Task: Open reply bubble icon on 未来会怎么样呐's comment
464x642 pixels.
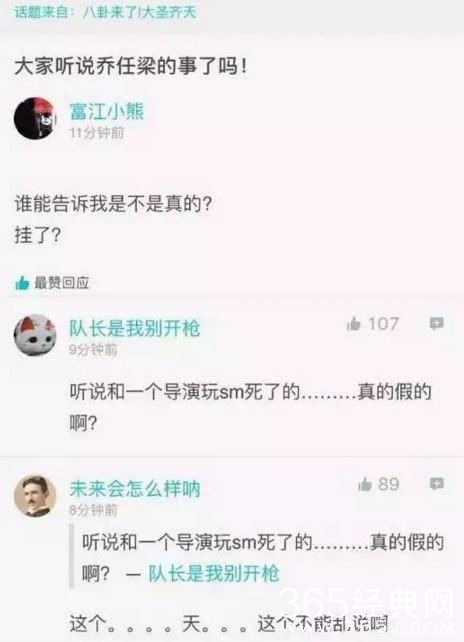Action: [x=437, y=484]
